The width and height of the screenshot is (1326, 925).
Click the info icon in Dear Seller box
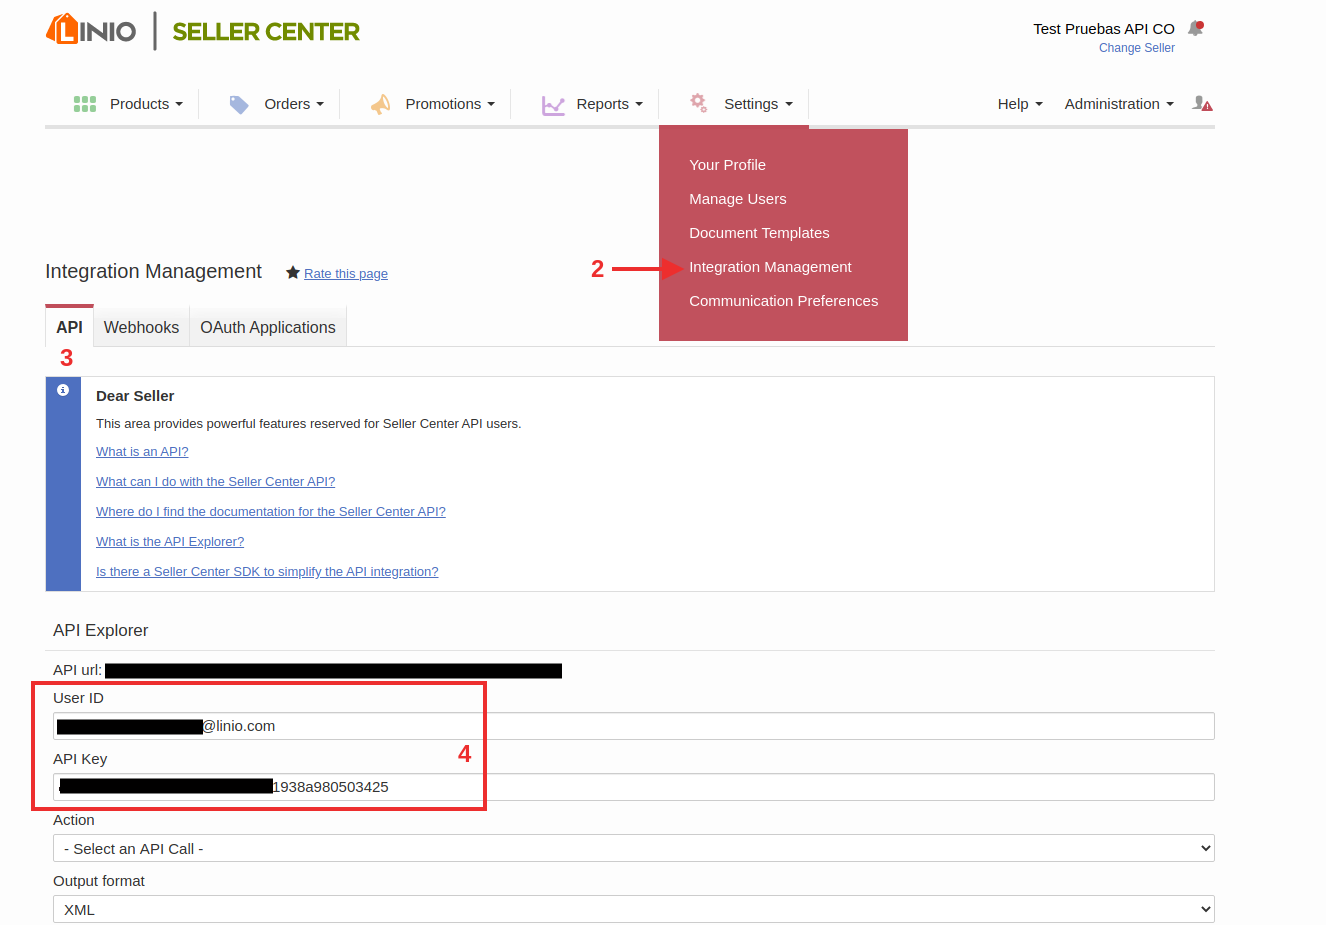(63, 390)
